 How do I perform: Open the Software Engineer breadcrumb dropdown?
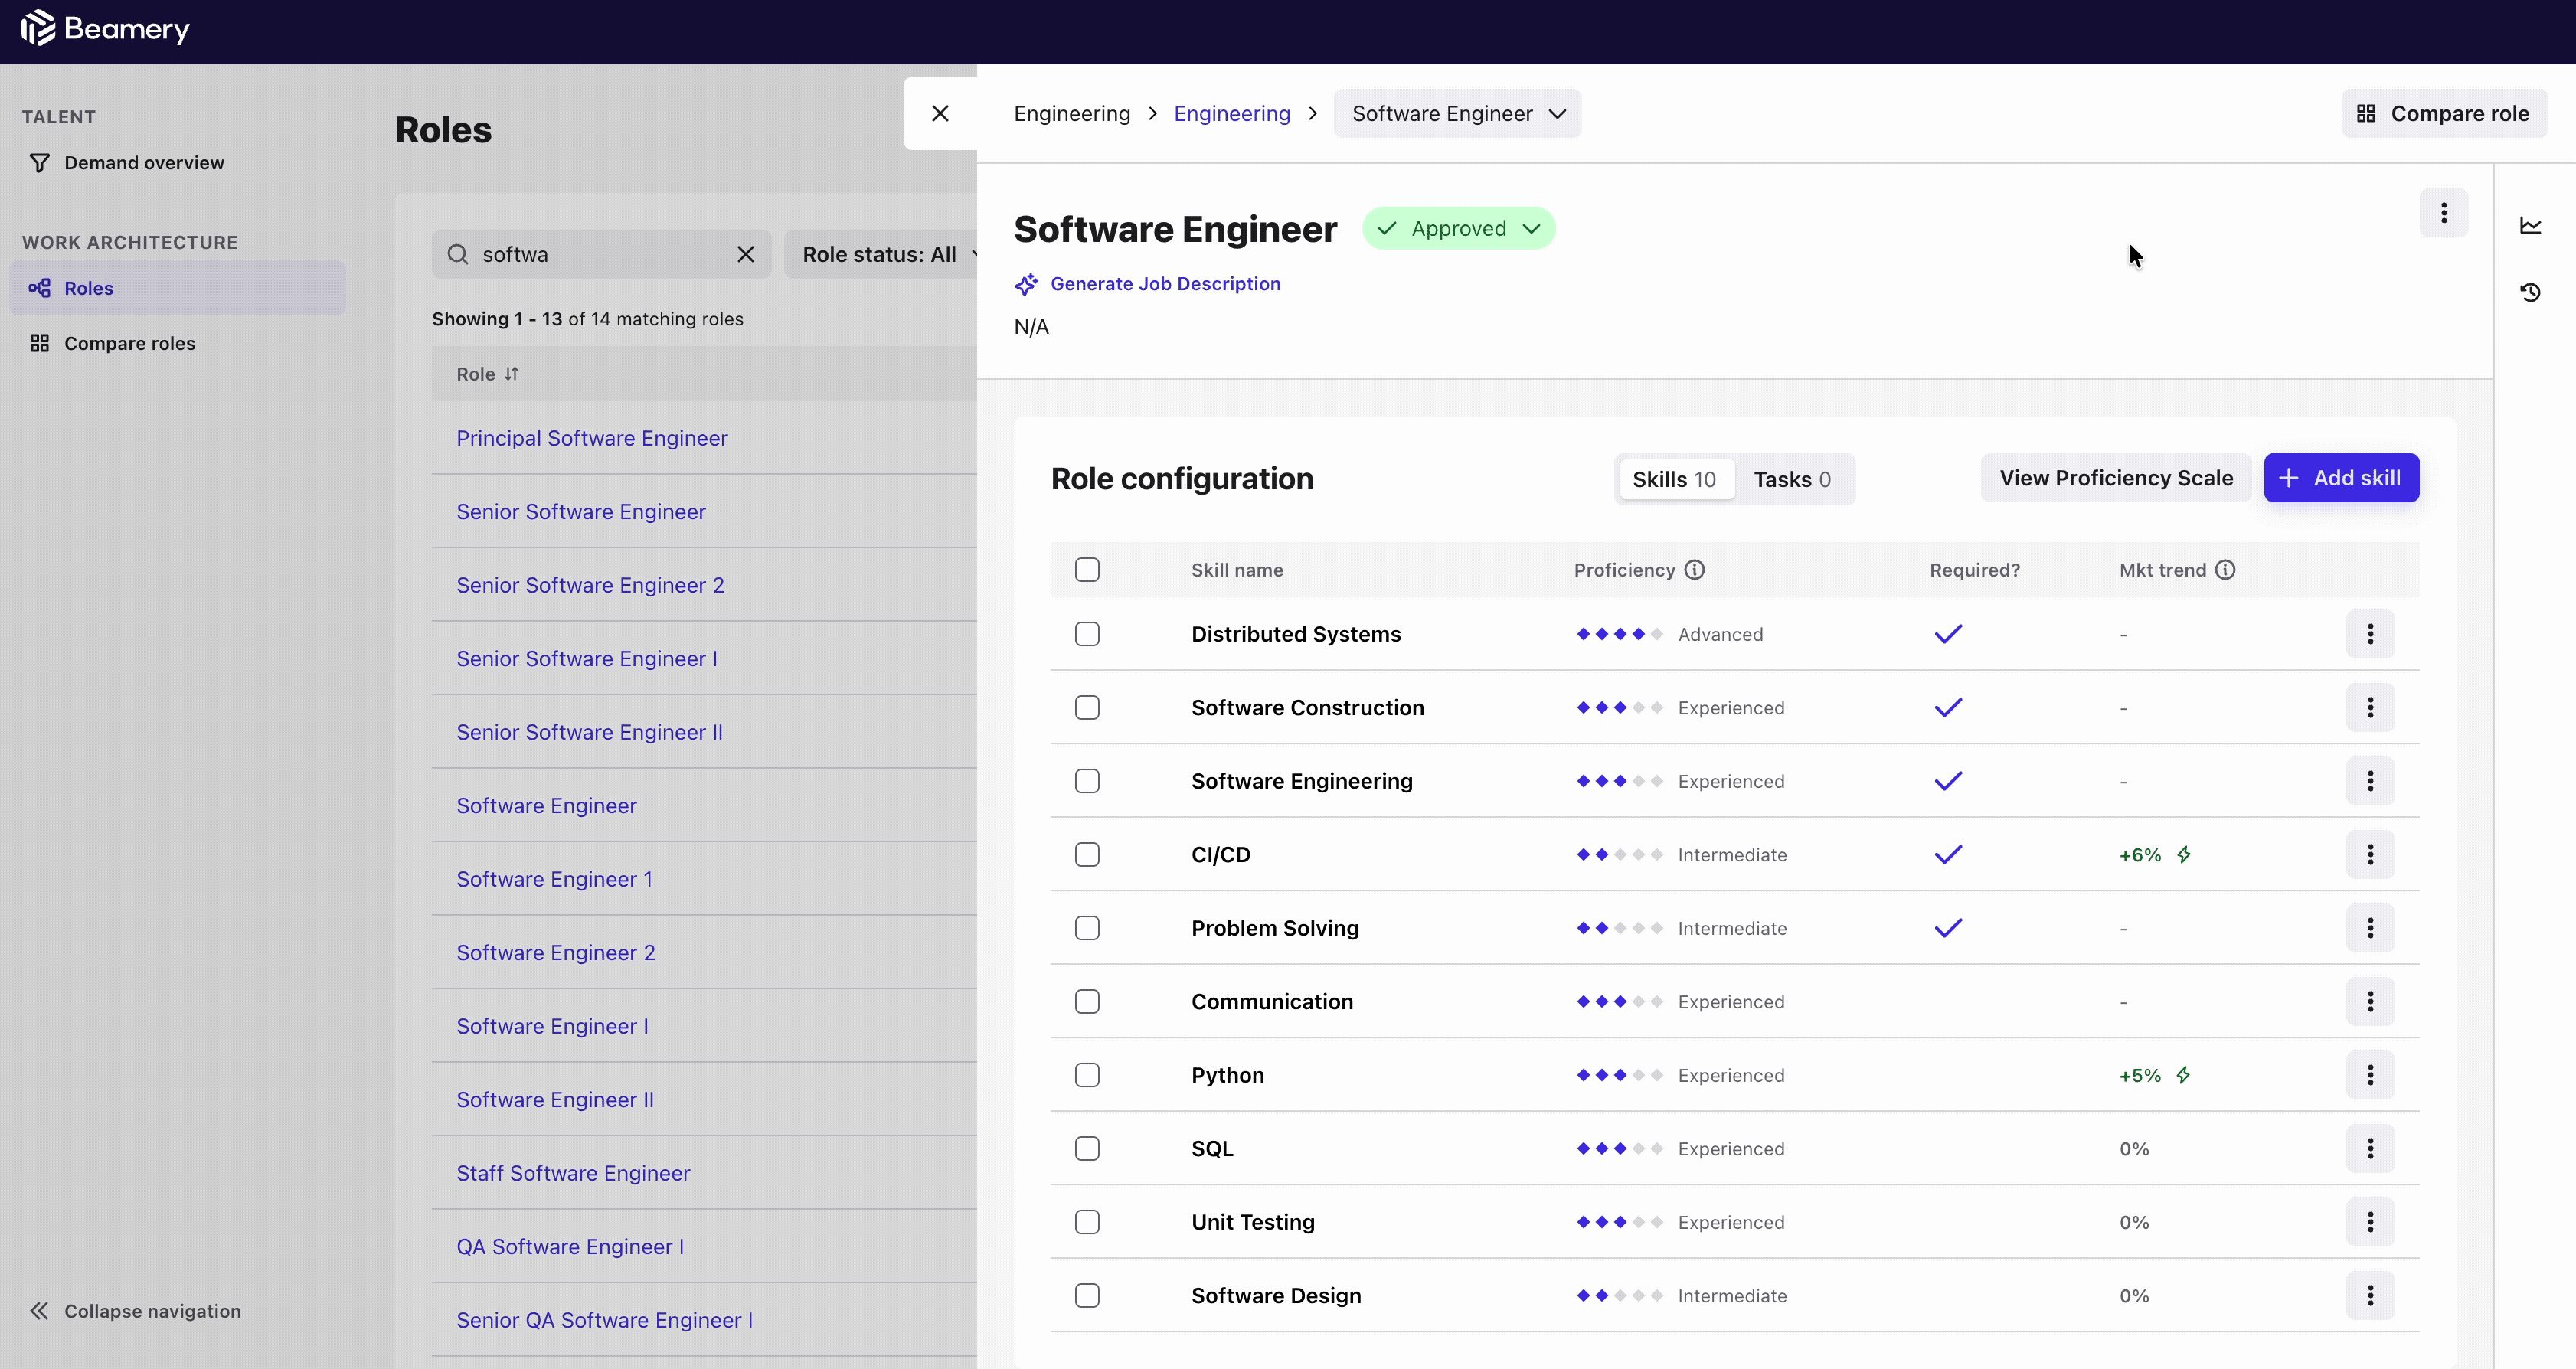[x=1457, y=114]
